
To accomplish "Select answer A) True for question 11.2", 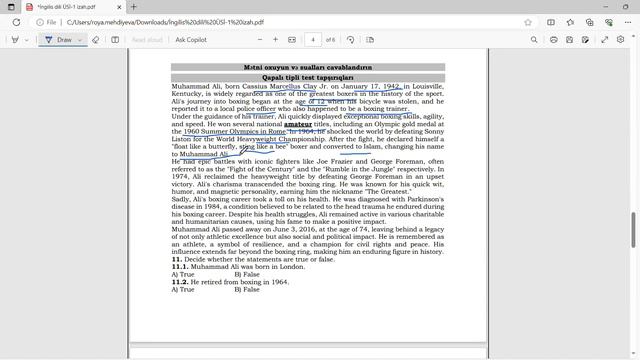I will [183, 289].
